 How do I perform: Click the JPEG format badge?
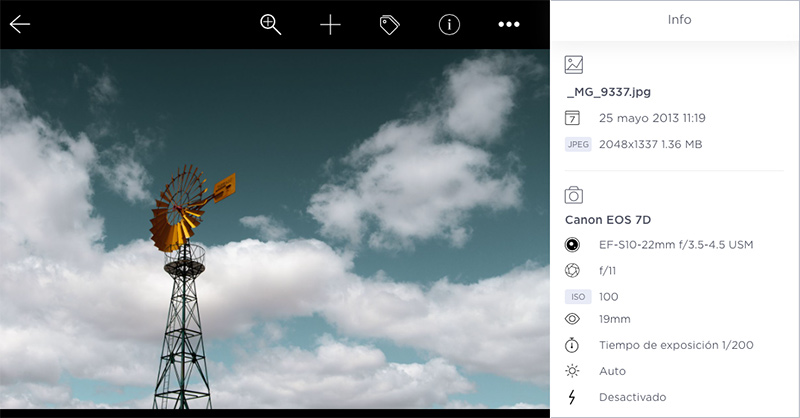point(578,144)
